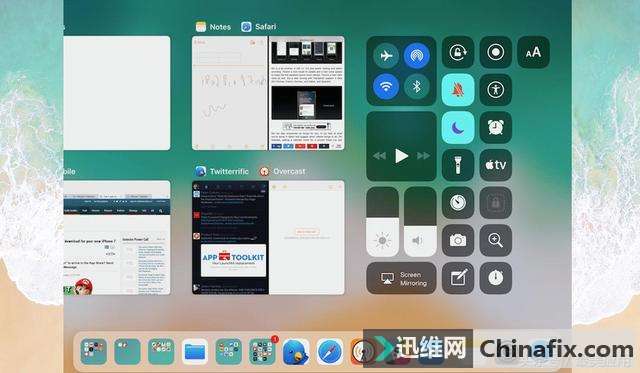Open the Dock folder with notification badge
The image size is (640, 373).
(262, 351)
